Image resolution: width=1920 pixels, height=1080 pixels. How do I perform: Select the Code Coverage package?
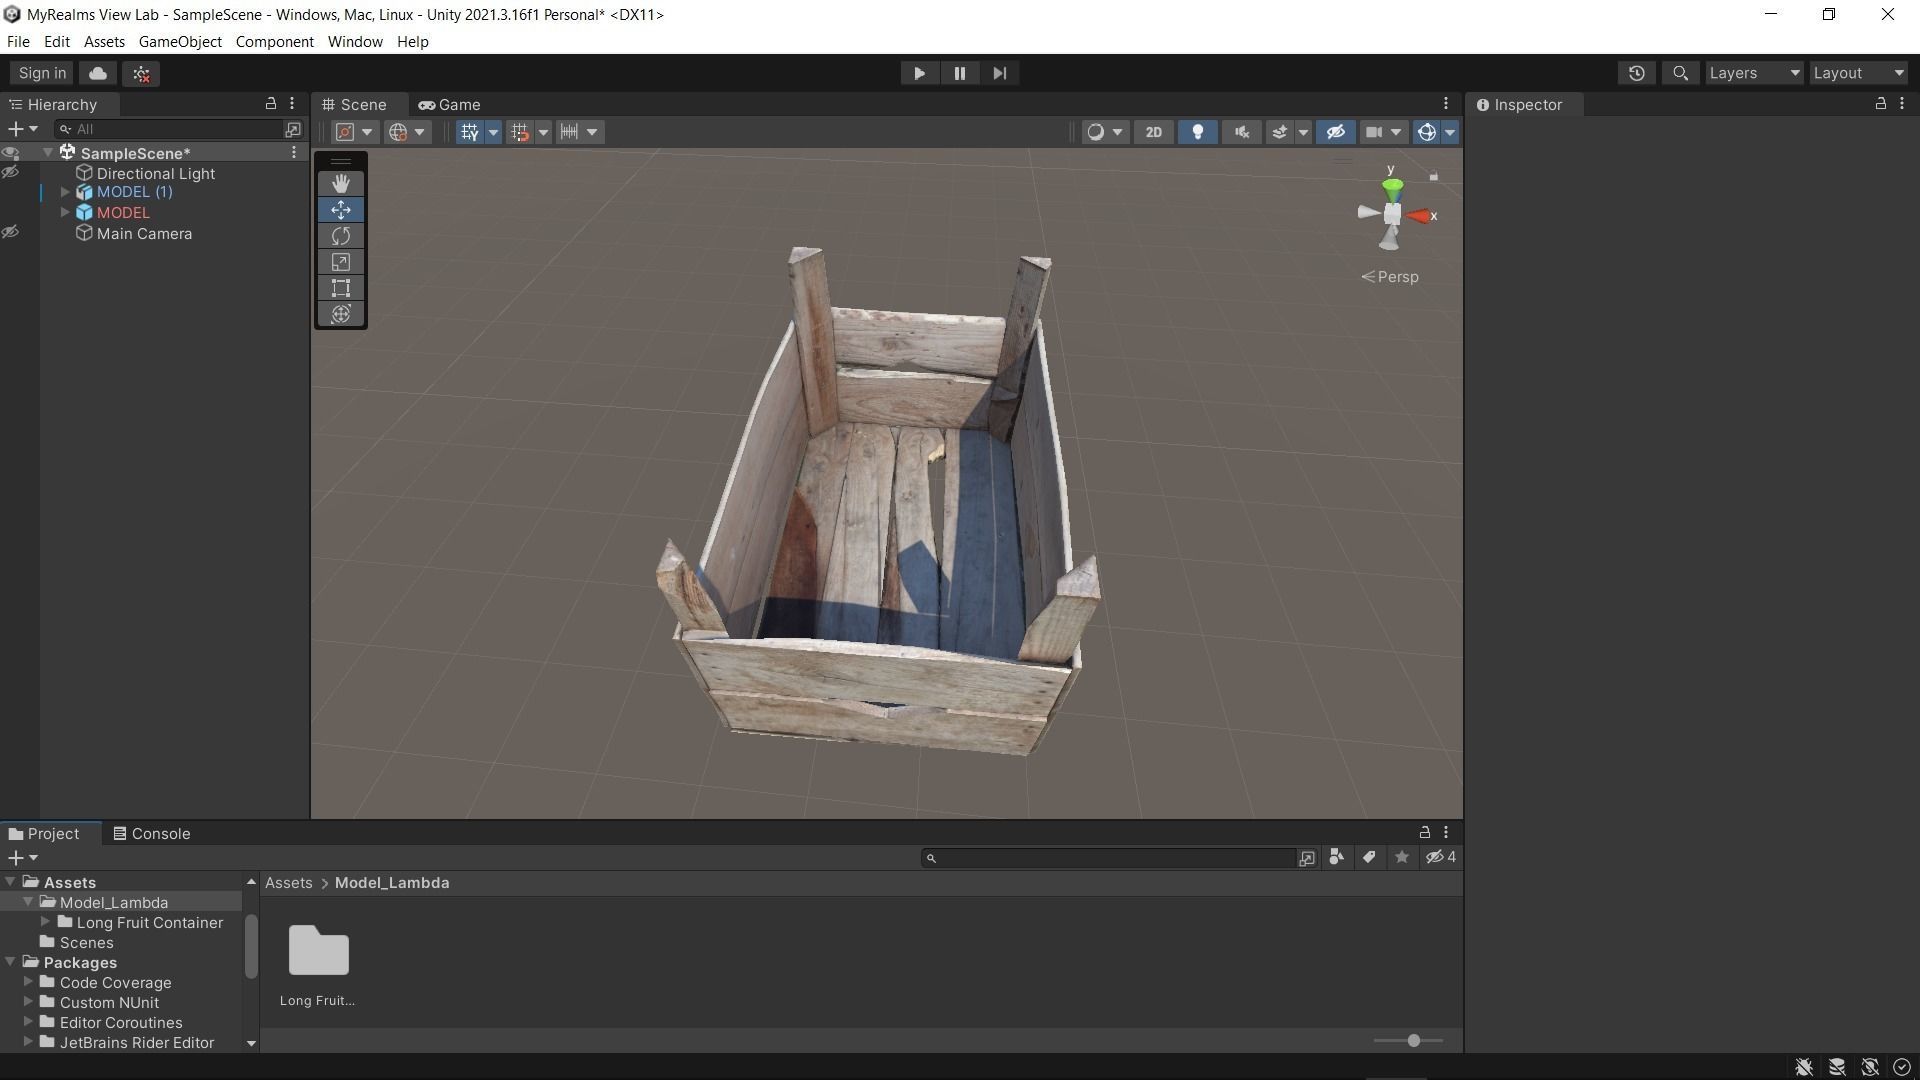tap(115, 982)
